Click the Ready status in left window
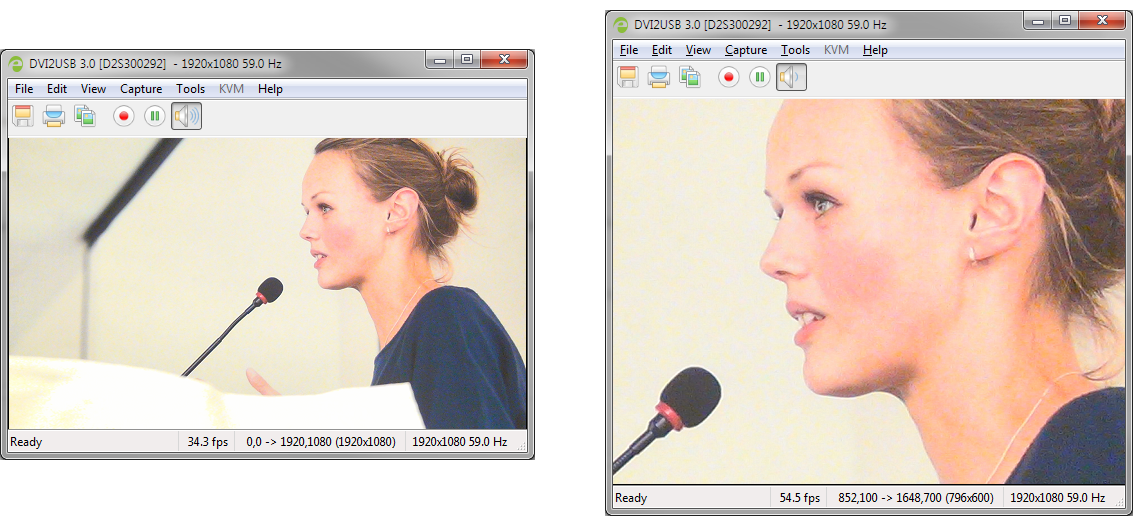1143x526 pixels. pos(26,441)
